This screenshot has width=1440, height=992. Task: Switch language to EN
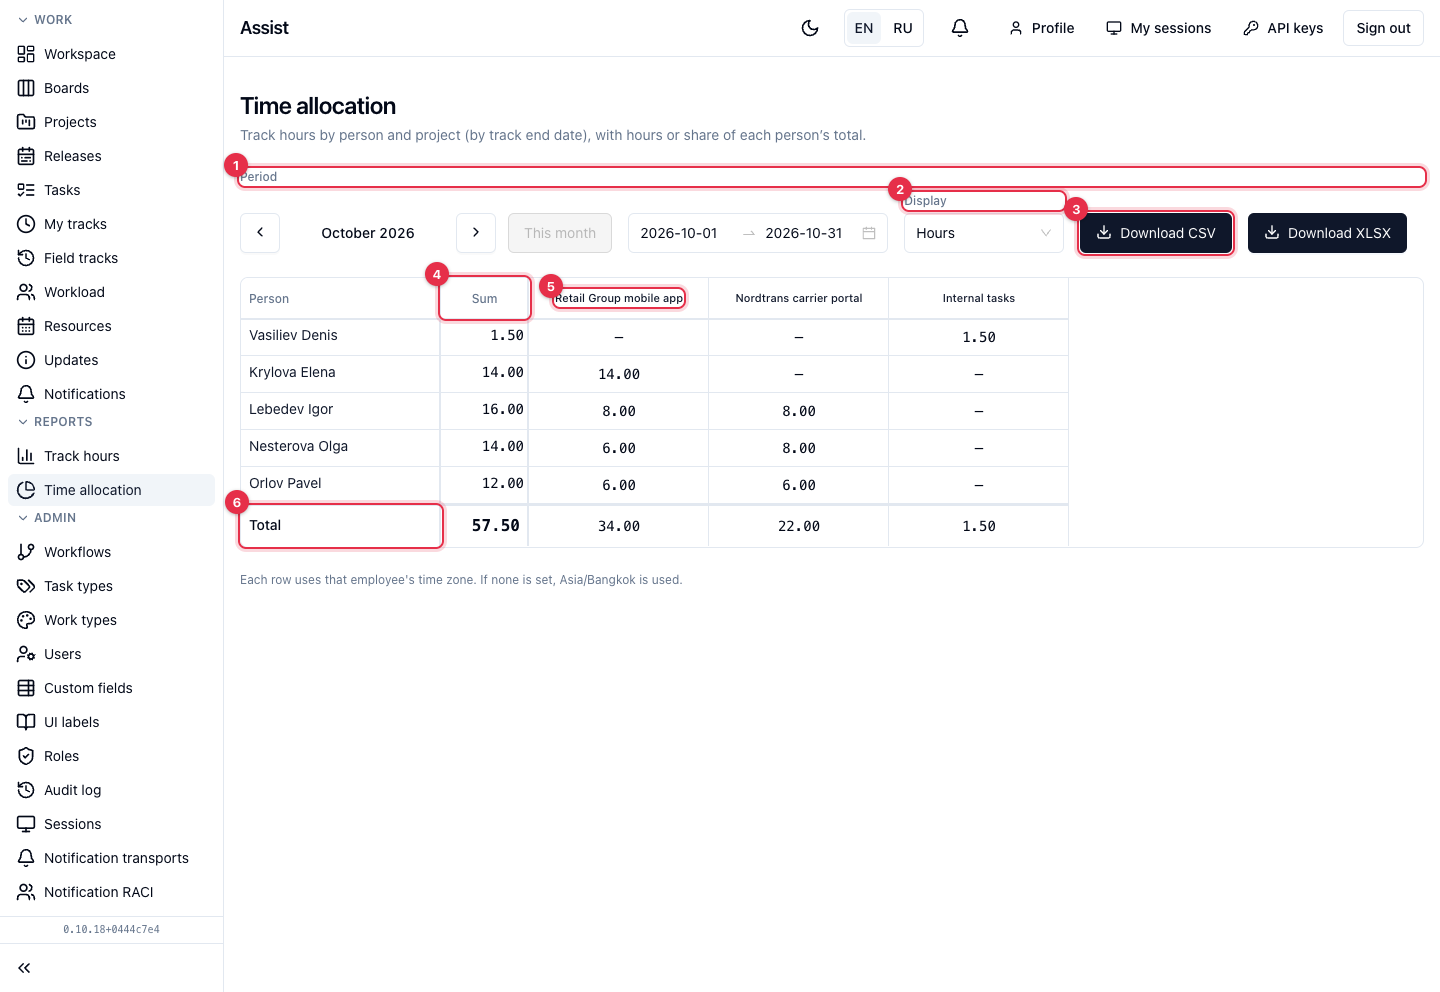[x=864, y=28]
